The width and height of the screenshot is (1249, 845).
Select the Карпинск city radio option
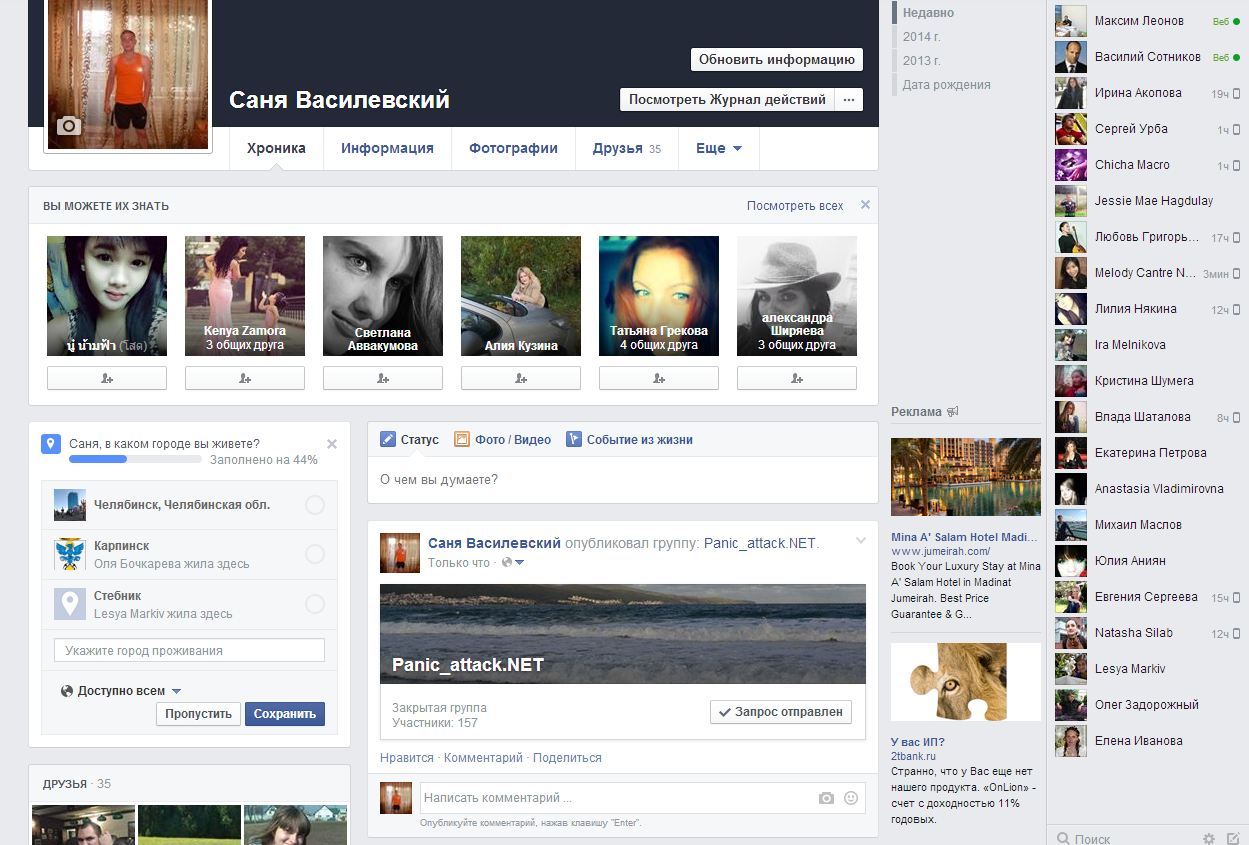pos(315,554)
